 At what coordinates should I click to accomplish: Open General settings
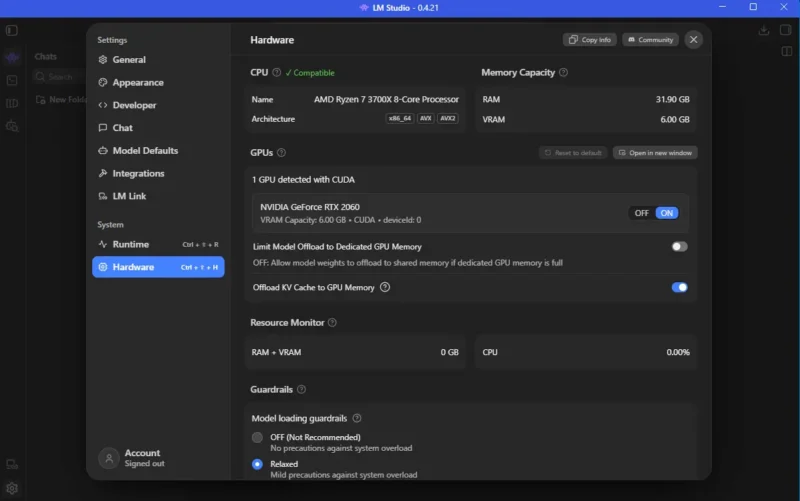pos(158,60)
